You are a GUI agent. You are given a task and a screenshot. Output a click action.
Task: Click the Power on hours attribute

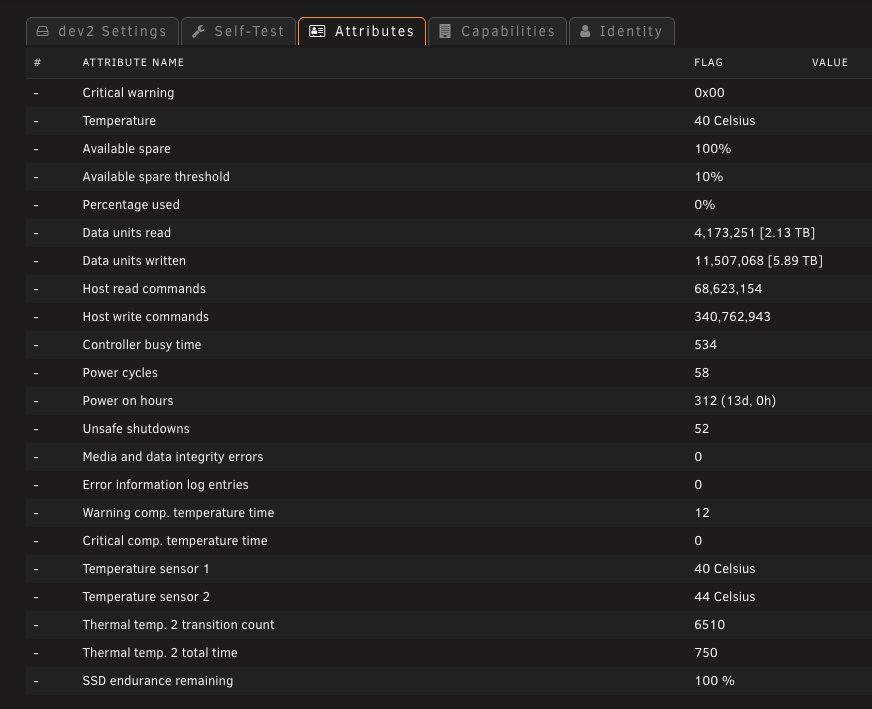(127, 401)
